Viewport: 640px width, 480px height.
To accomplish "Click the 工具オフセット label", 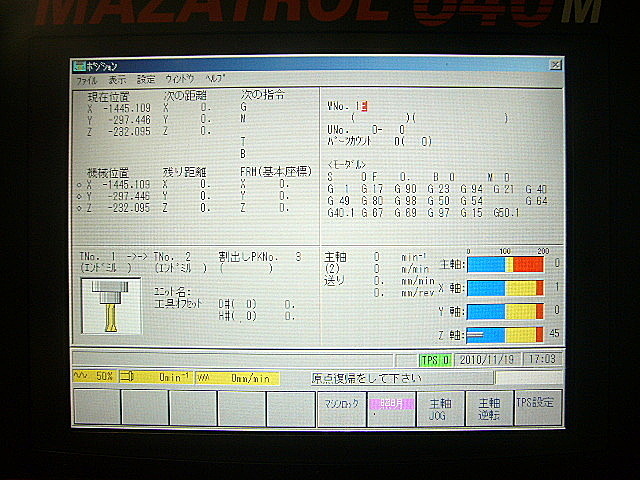I will pos(178,304).
